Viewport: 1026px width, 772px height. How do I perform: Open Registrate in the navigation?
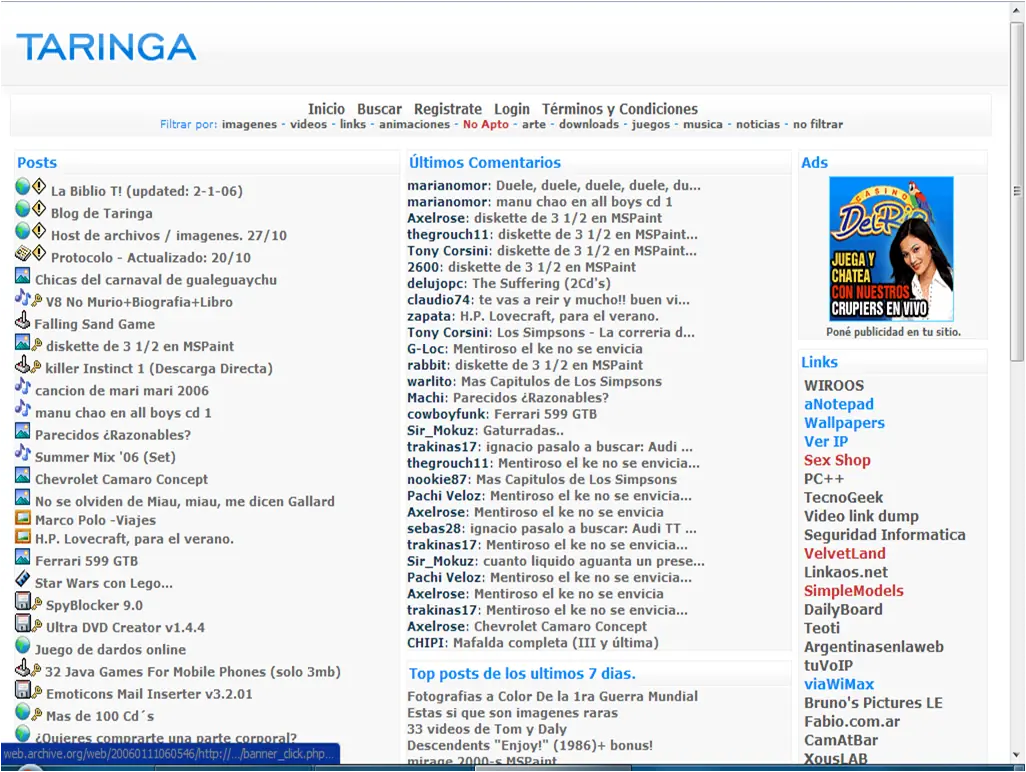tap(448, 109)
